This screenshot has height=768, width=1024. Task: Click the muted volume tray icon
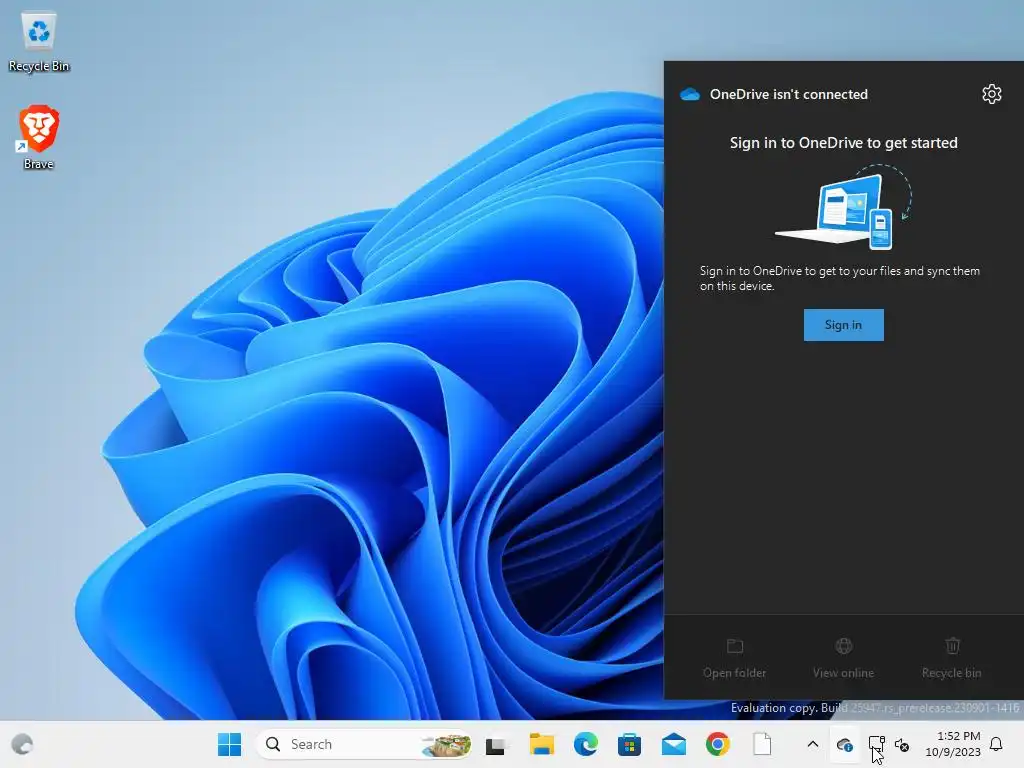[902, 744]
